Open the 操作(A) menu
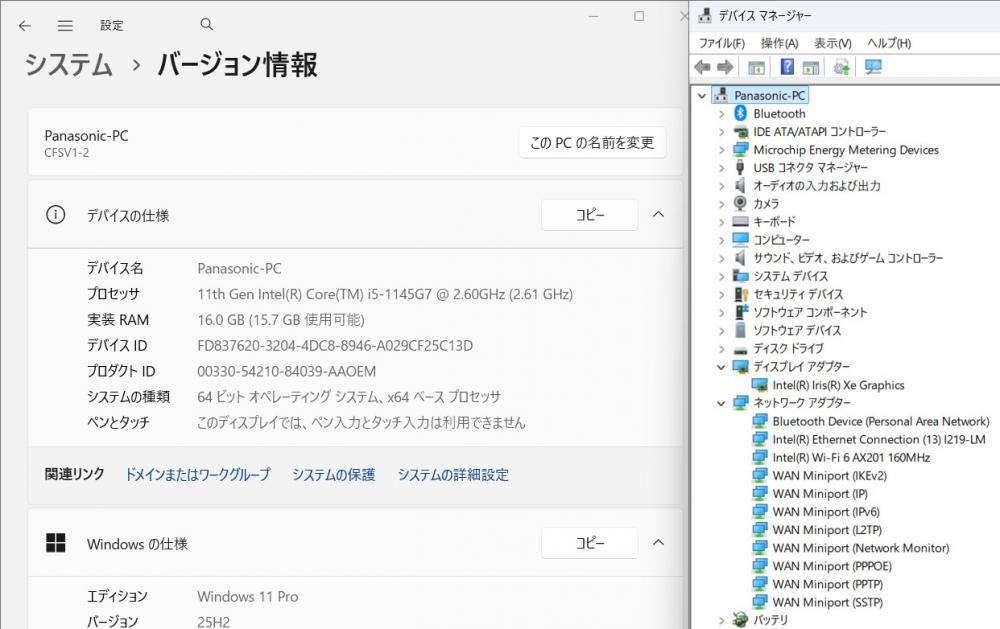Screen dimensions: 1000x629 tap(779, 43)
